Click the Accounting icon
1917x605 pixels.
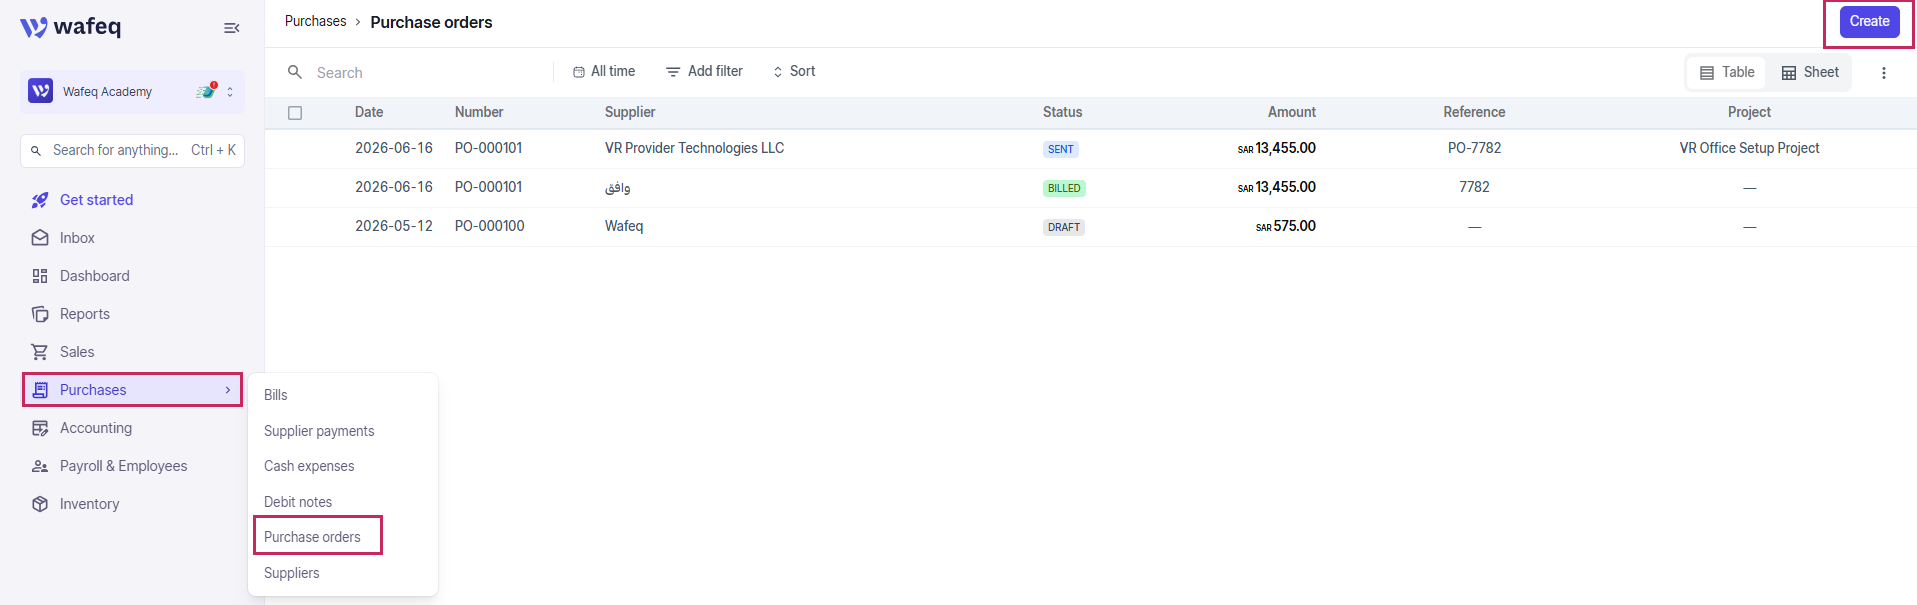[40, 428]
